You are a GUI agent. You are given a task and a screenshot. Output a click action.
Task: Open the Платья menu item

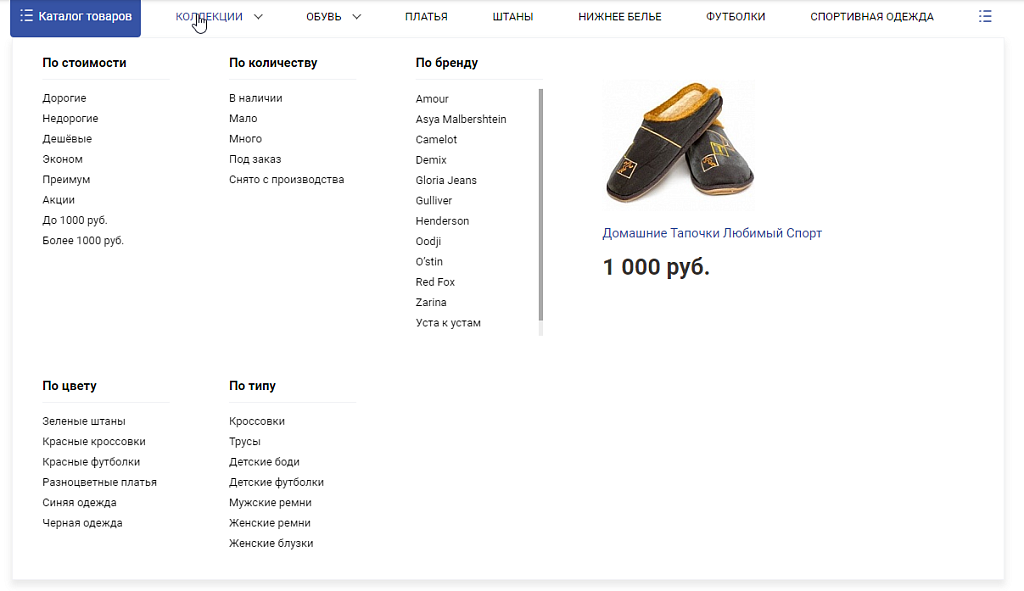click(x=426, y=17)
